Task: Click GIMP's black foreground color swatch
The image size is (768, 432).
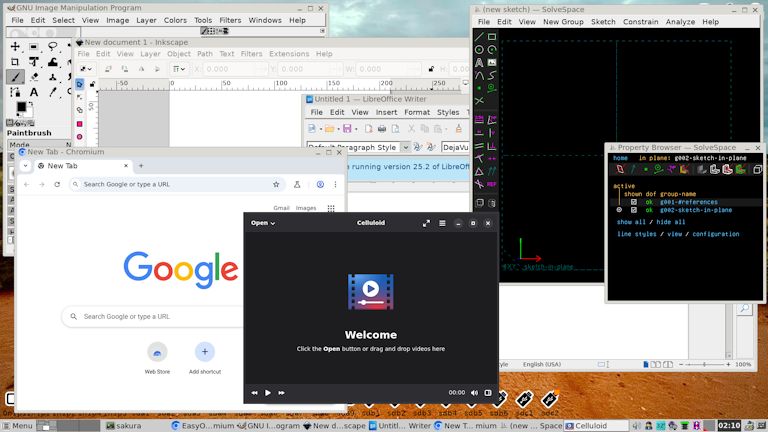Action: click(x=21, y=106)
